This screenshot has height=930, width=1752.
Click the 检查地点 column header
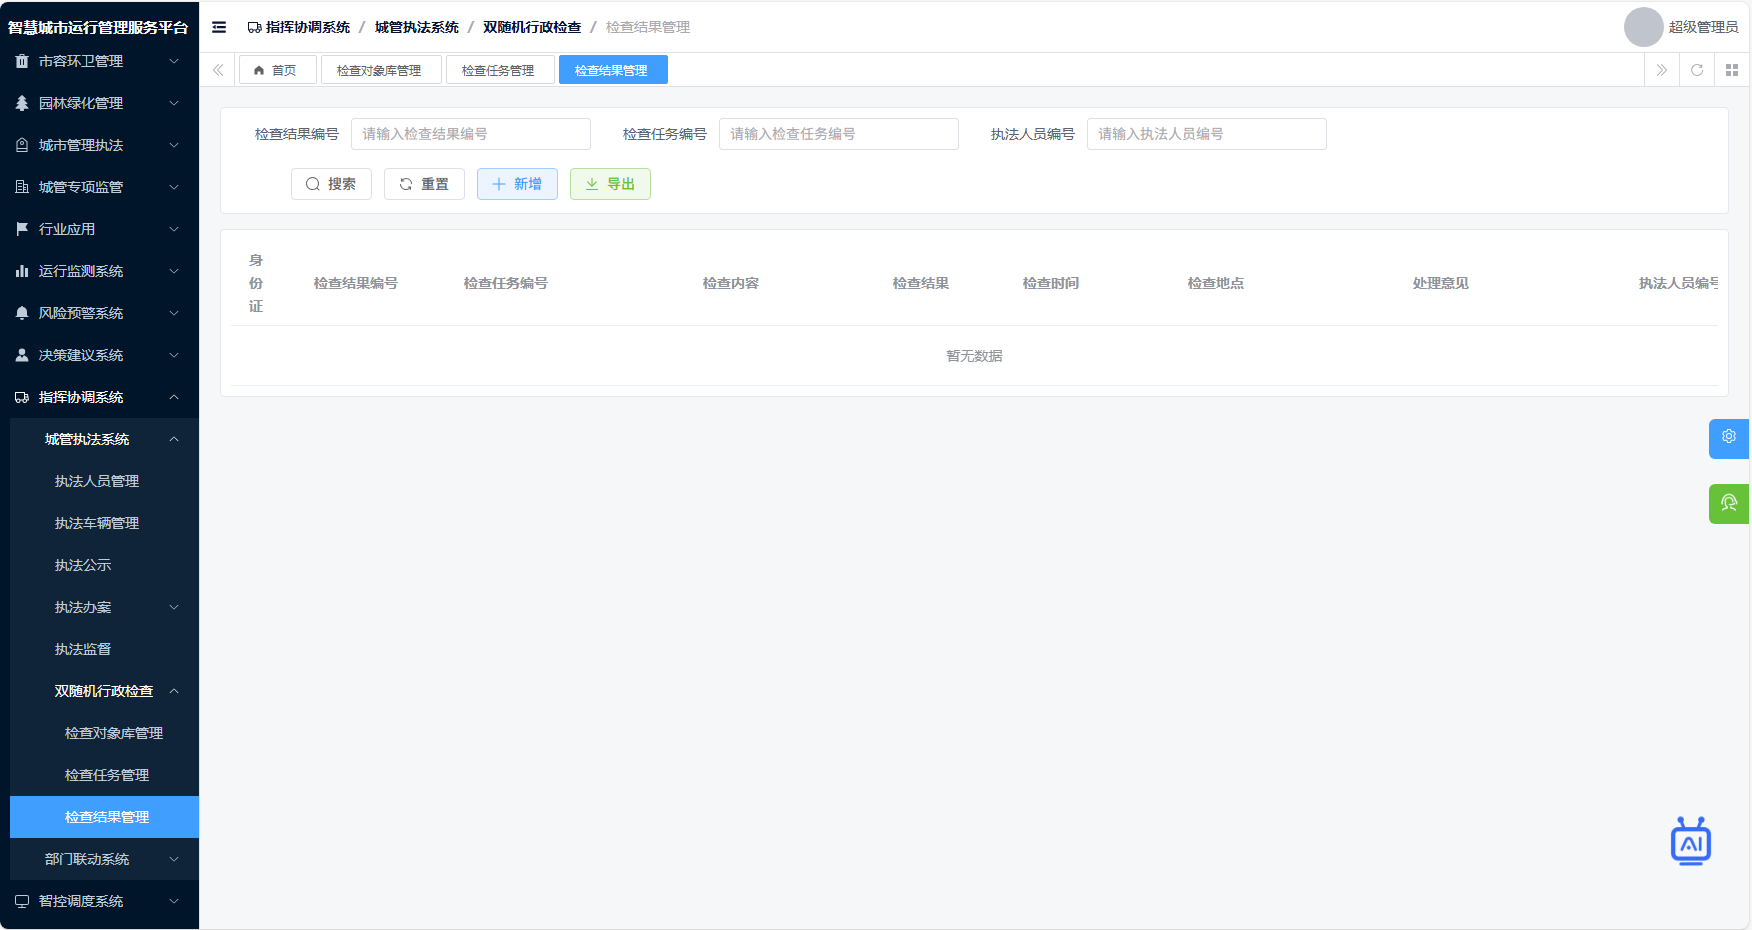pyautogui.click(x=1216, y=283)
